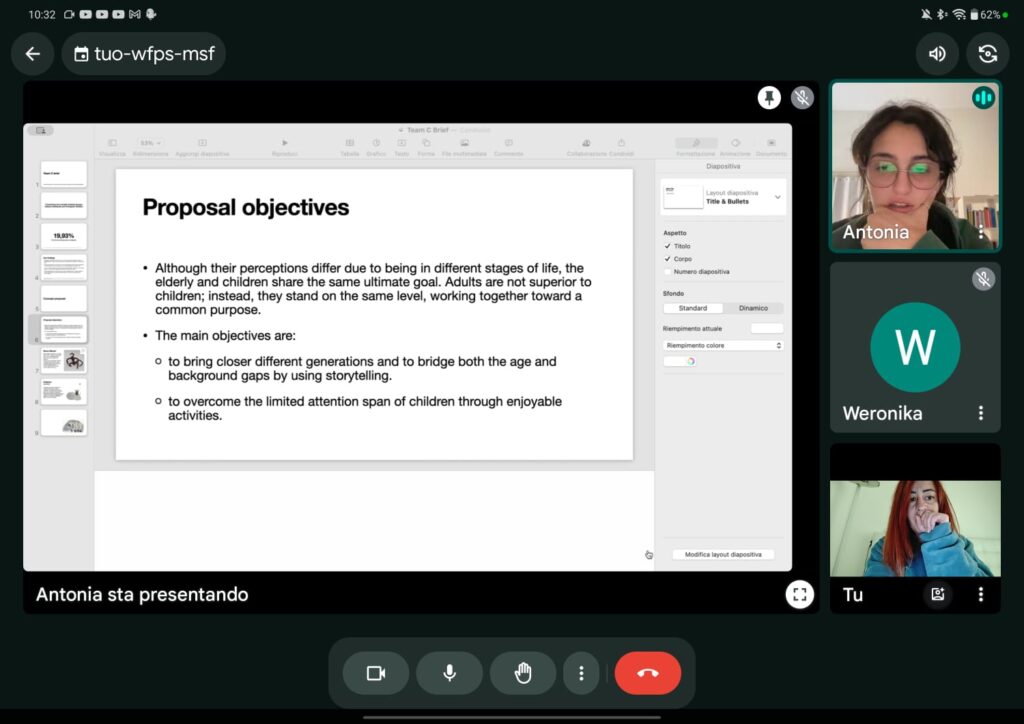The height and width of the screenshot is (724, 1024).
Task: Uncheck the Corpo checkbox
Action: (x=668, y=259)
